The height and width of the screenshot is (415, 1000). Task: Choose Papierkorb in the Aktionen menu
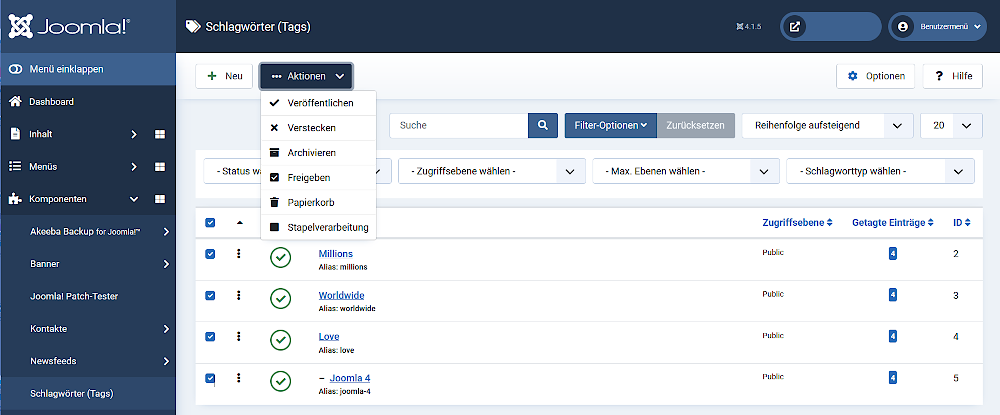(310, 202)
